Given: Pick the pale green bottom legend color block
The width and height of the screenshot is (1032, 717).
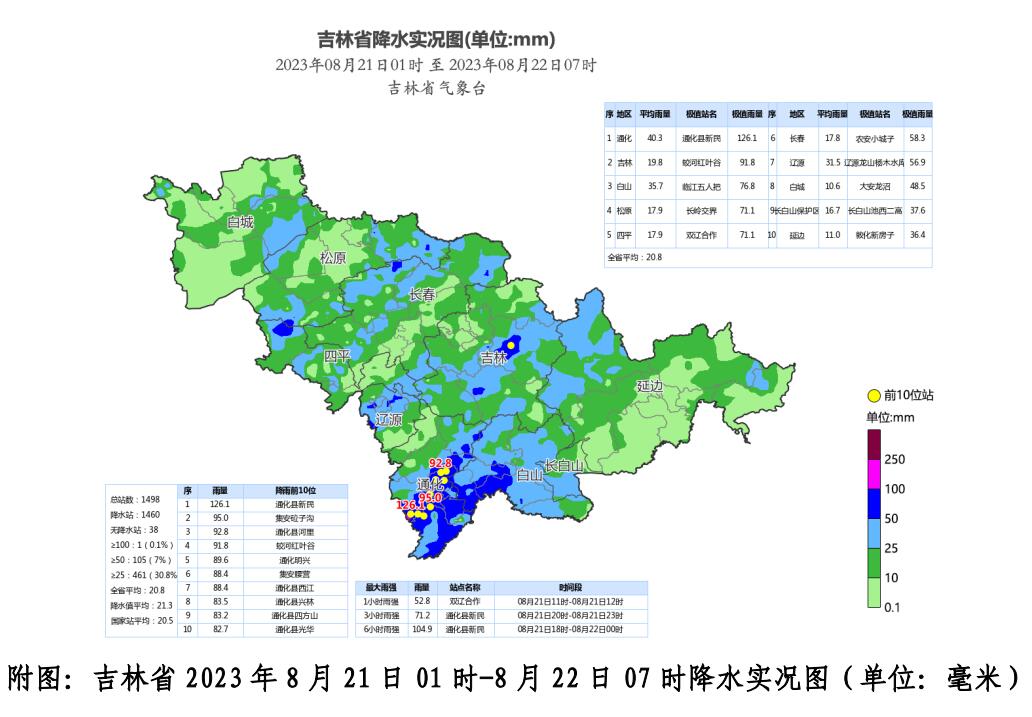Looking at the screenshot, I should pyautogui.click(x=873, y=594).
